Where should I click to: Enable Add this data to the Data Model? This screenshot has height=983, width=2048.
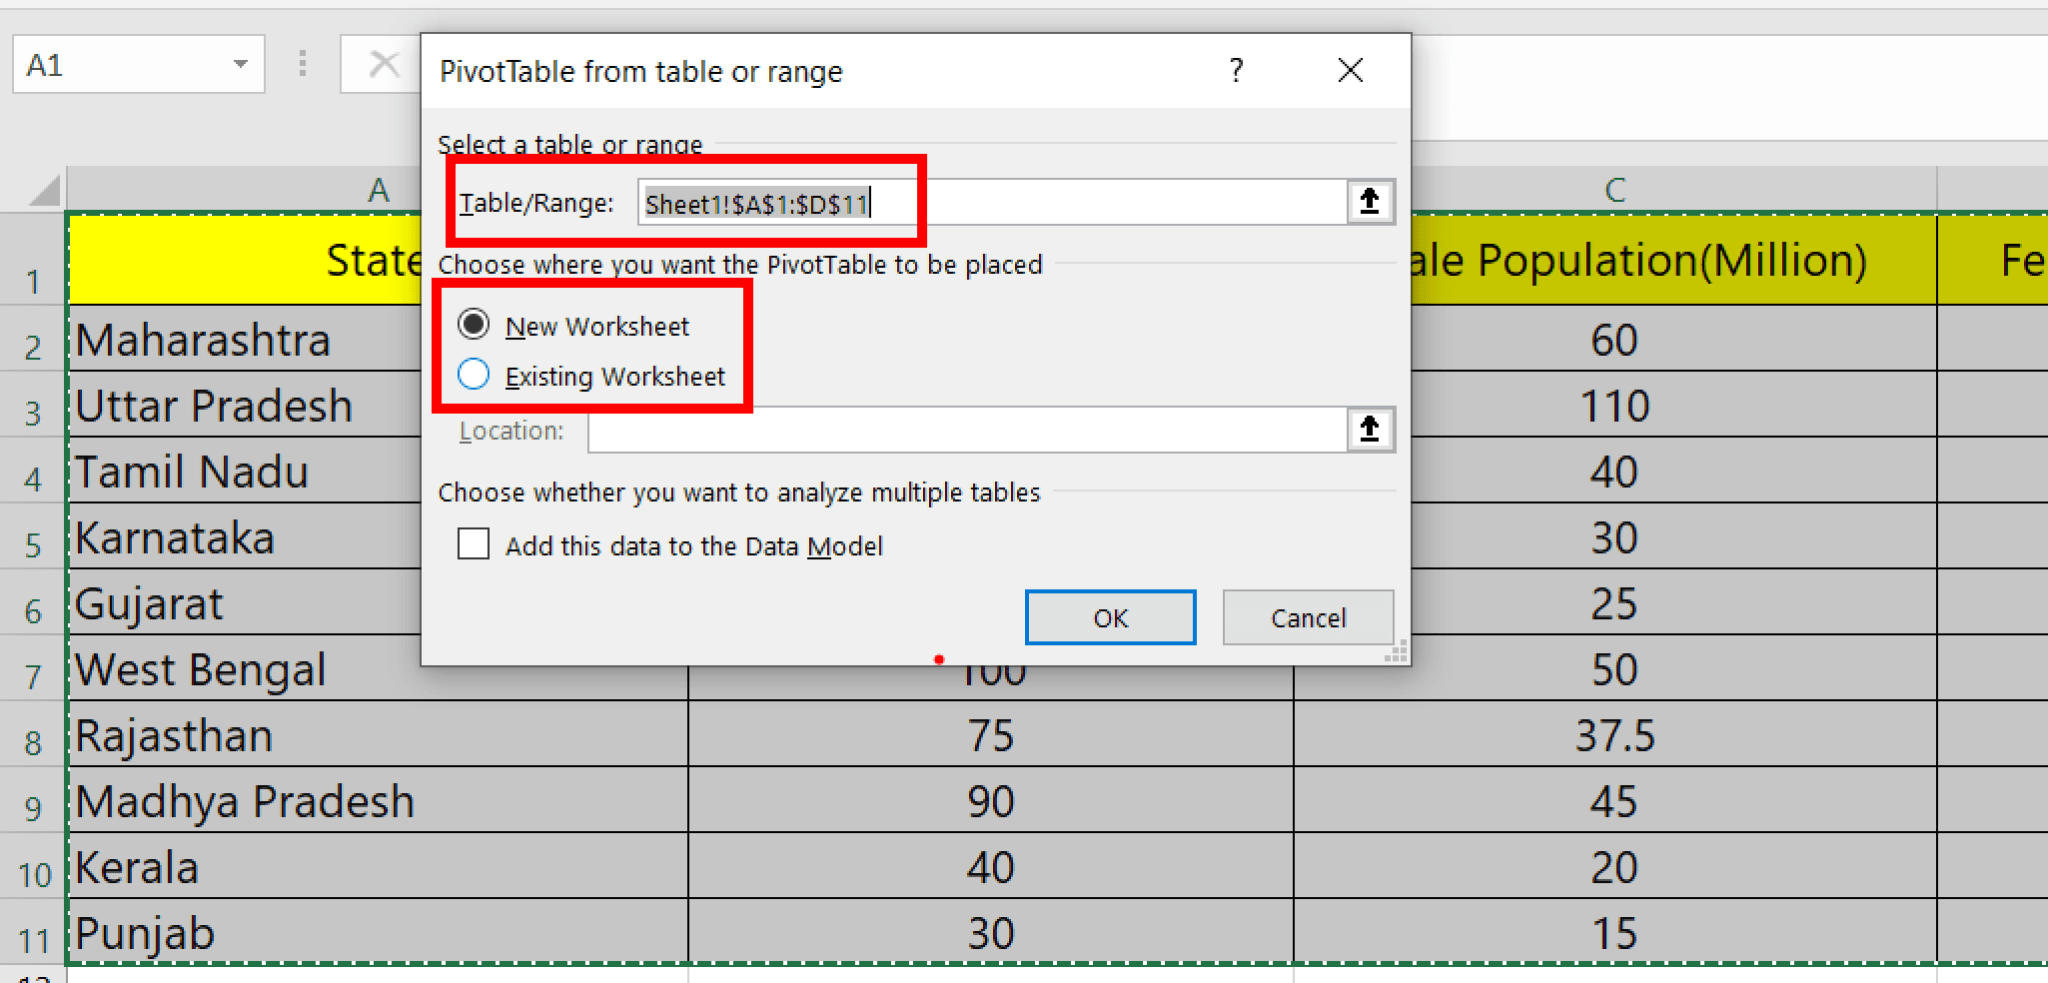point(473,544)
